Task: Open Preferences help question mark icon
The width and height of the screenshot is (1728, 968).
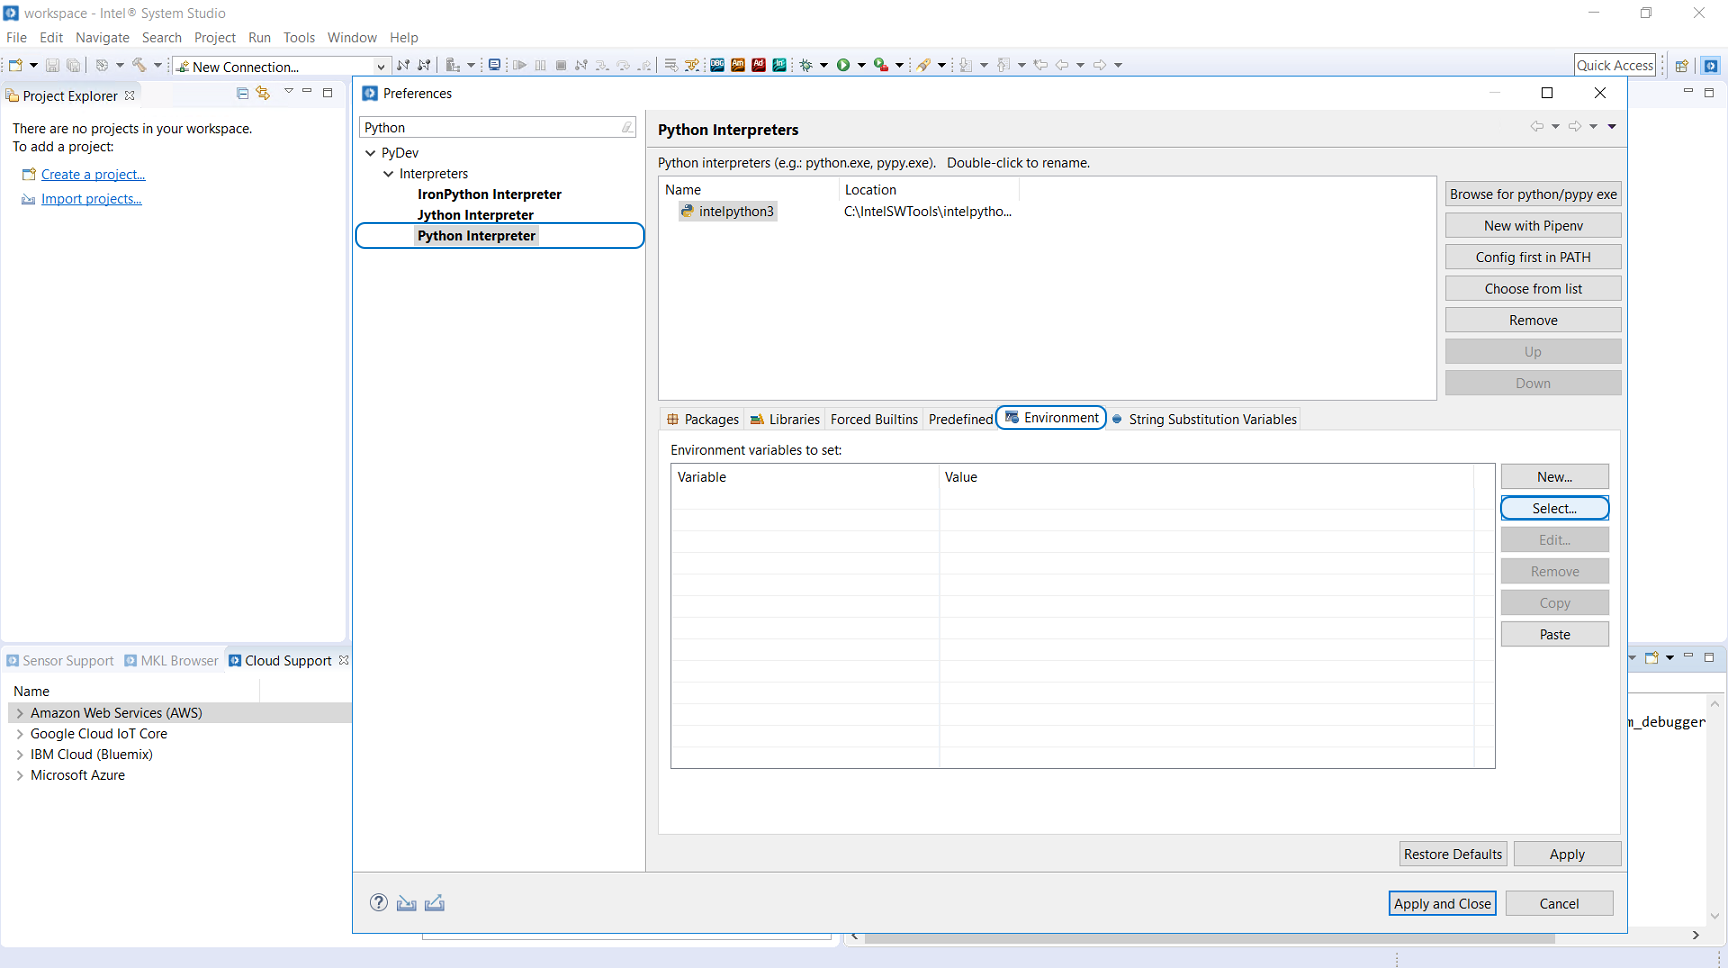Action: [x=378, y=903]
